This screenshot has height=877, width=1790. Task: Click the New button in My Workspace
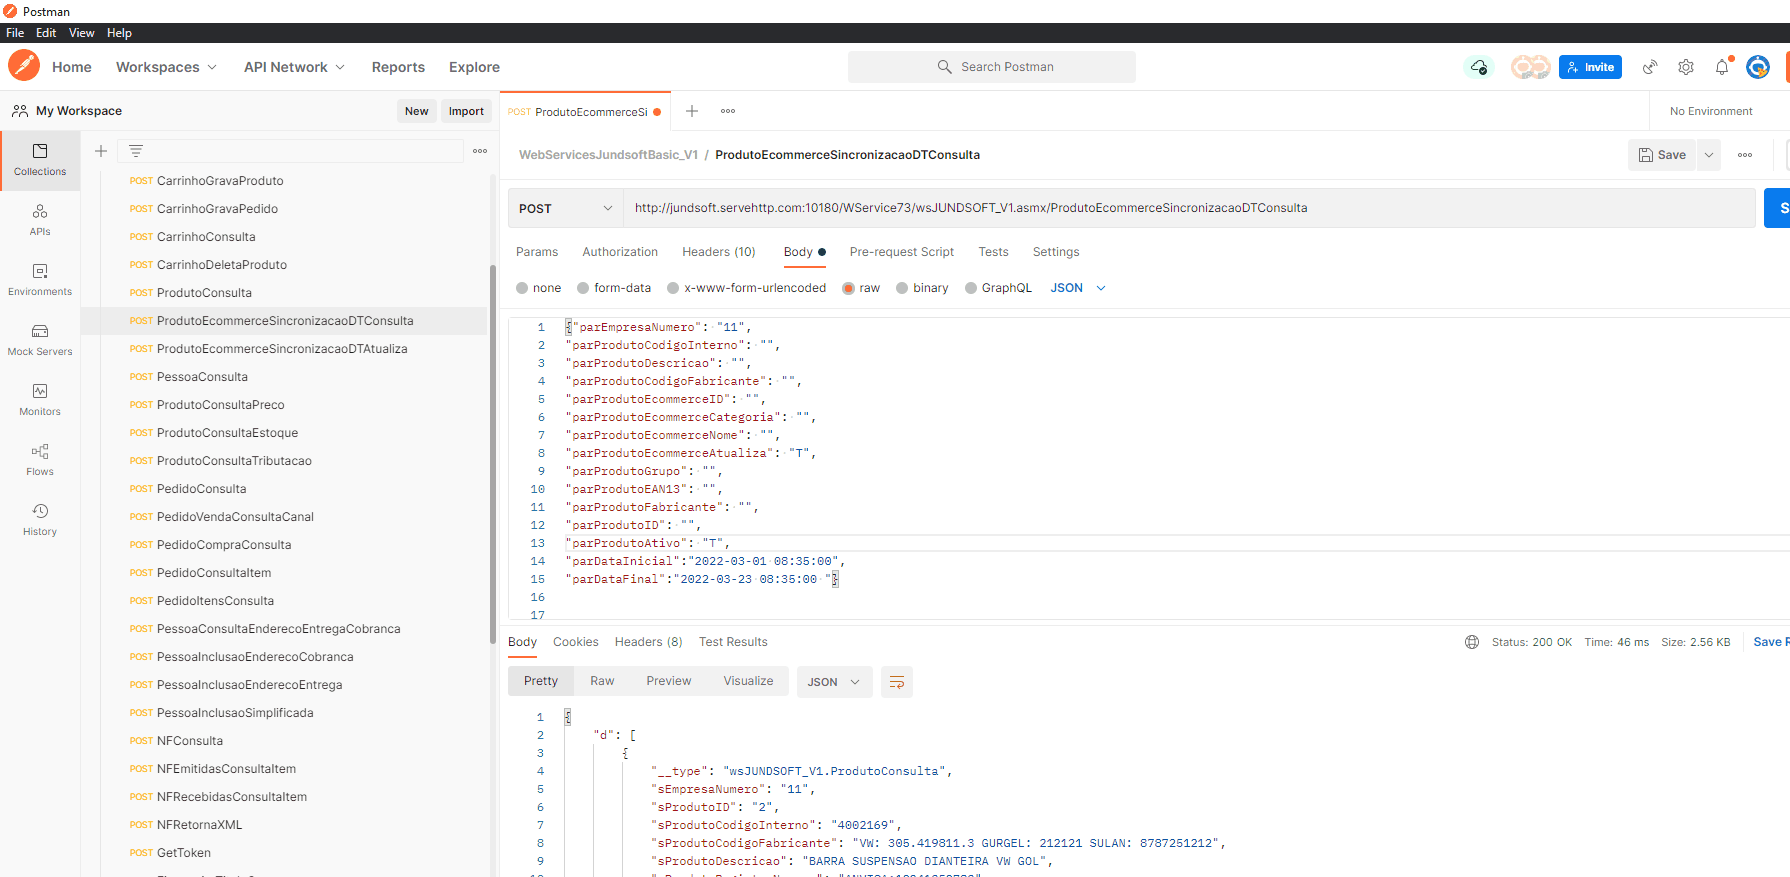pos(417,111)
